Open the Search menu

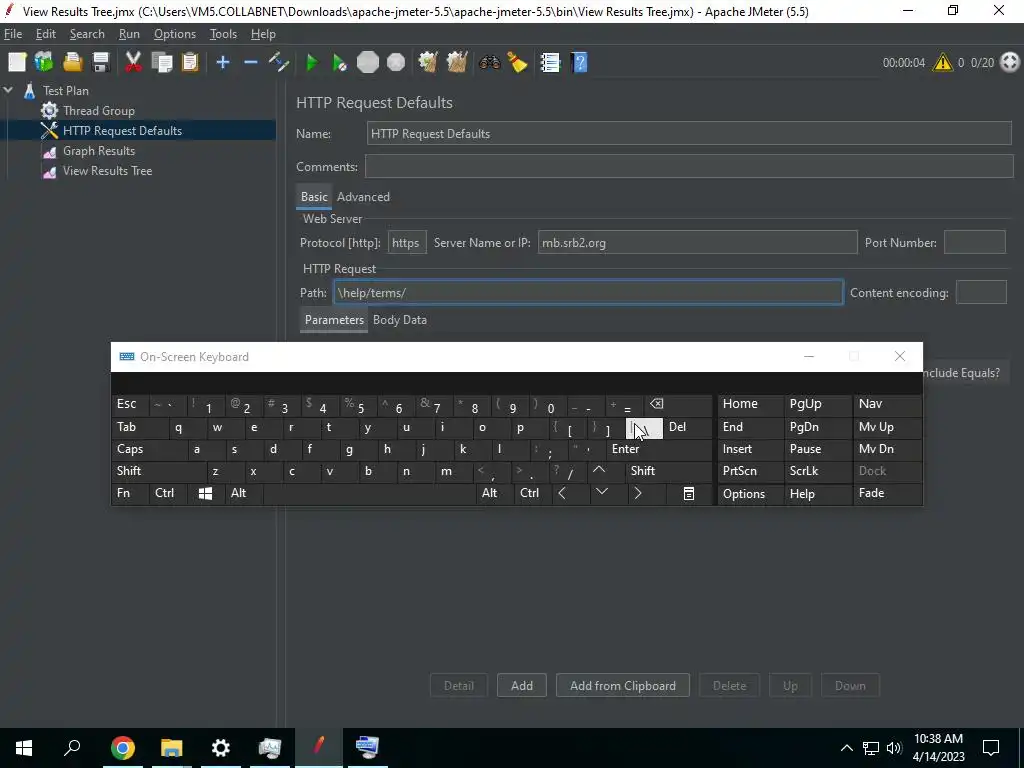point(87,34)
